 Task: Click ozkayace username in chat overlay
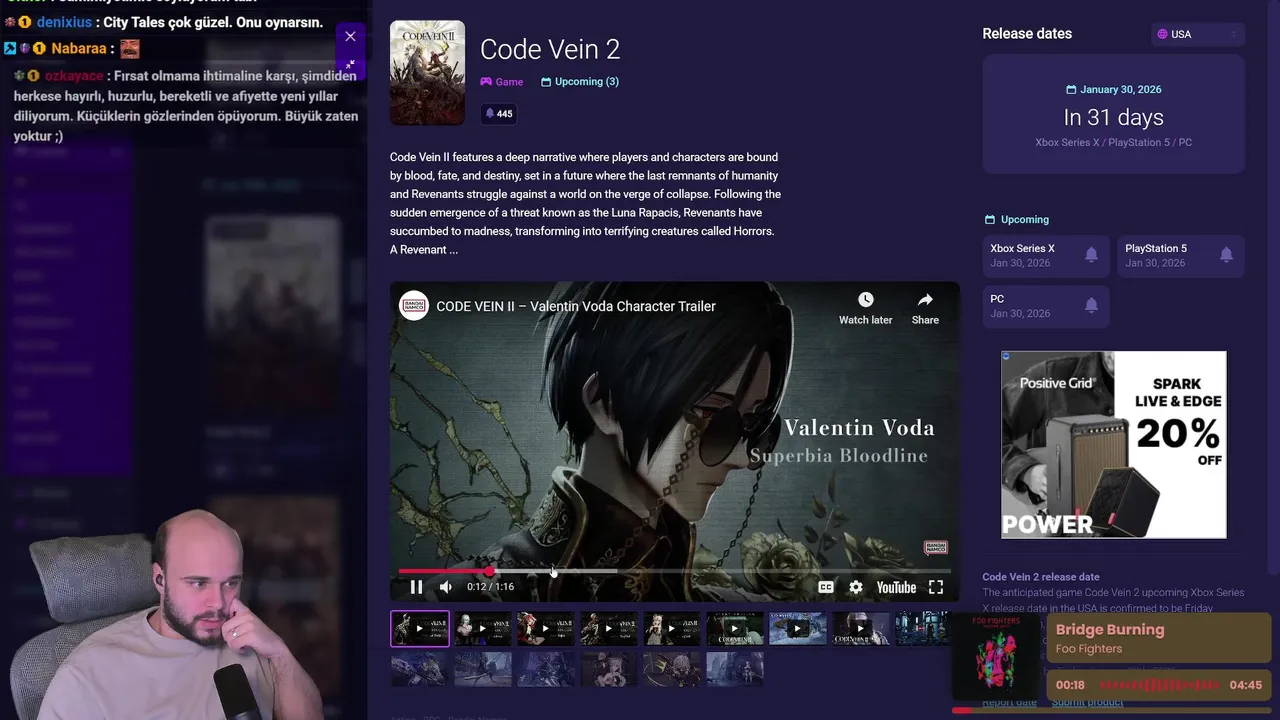point(74,76)
